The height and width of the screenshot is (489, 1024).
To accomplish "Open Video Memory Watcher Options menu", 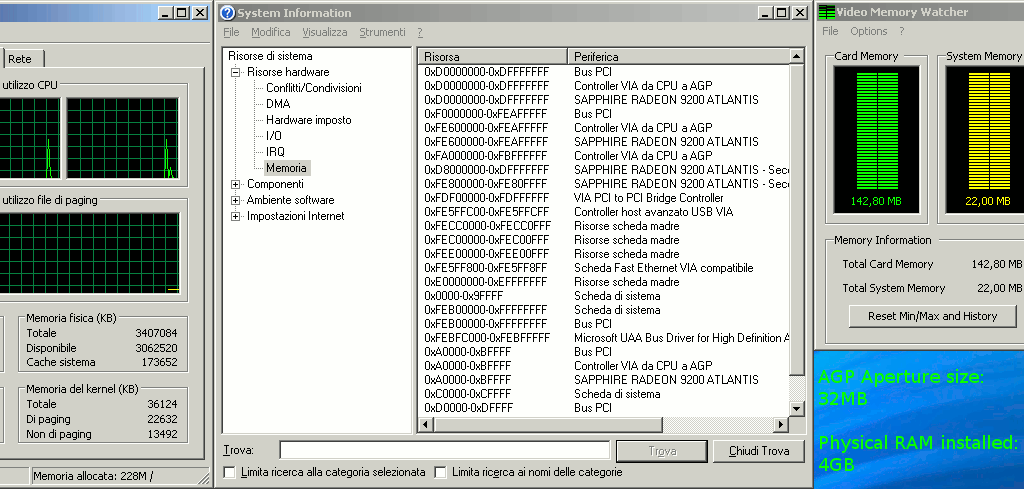I will 869,31.
